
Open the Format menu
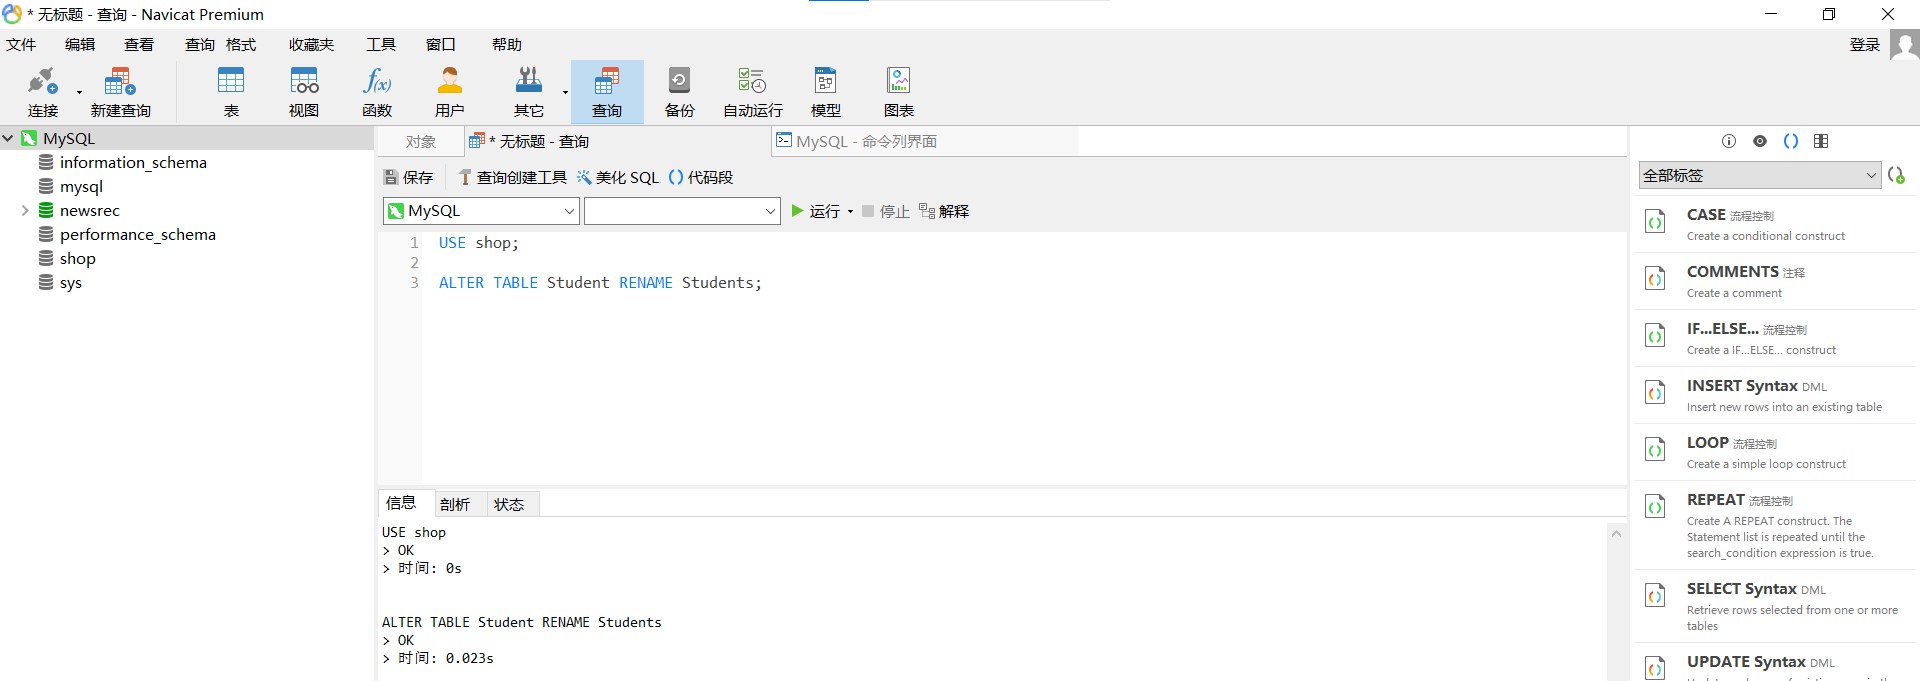[241, 45]
